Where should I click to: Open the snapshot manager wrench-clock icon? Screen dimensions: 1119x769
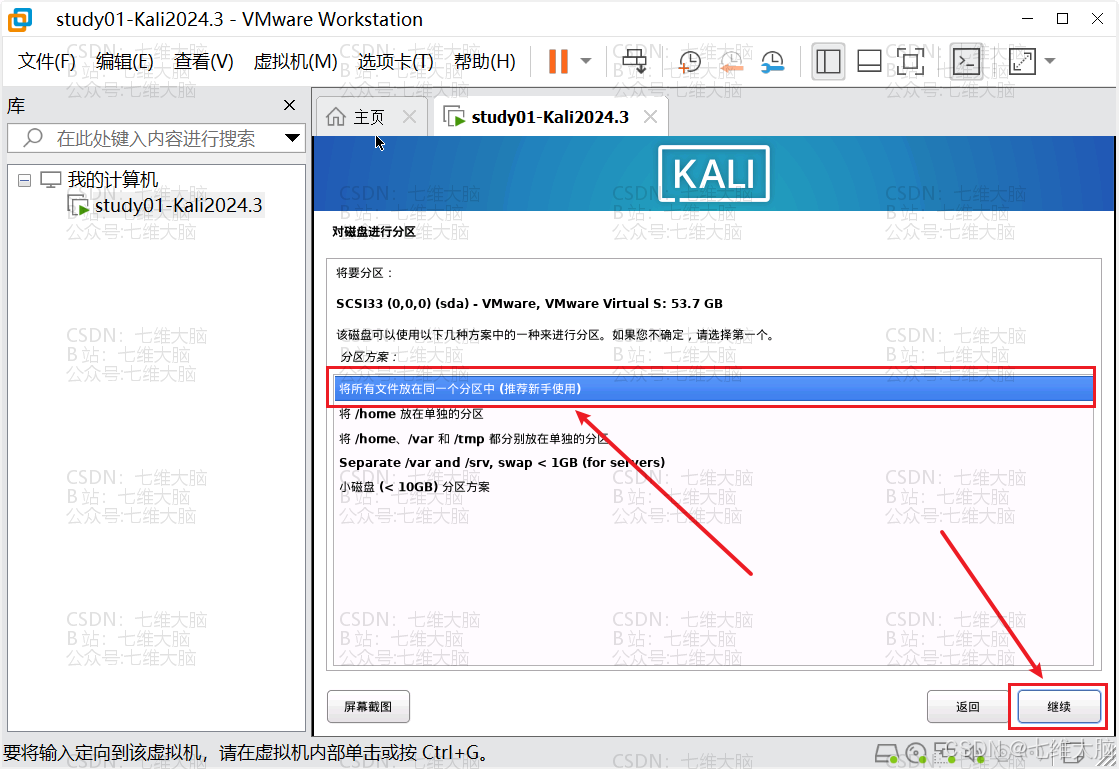772,62
